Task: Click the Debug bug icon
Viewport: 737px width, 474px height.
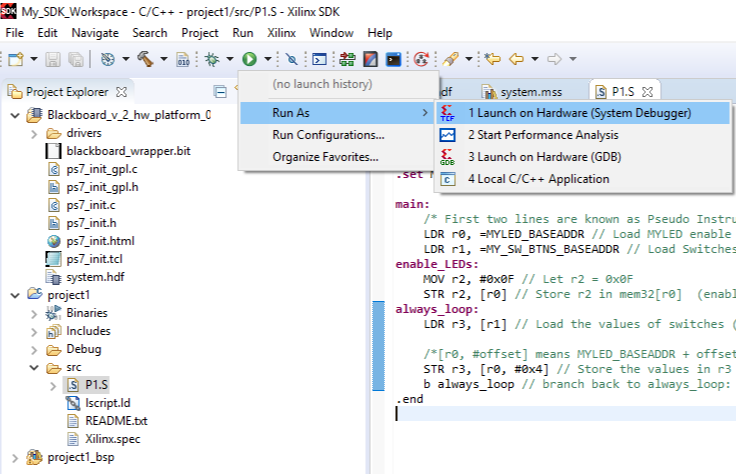Action: [x=212, y=59]
